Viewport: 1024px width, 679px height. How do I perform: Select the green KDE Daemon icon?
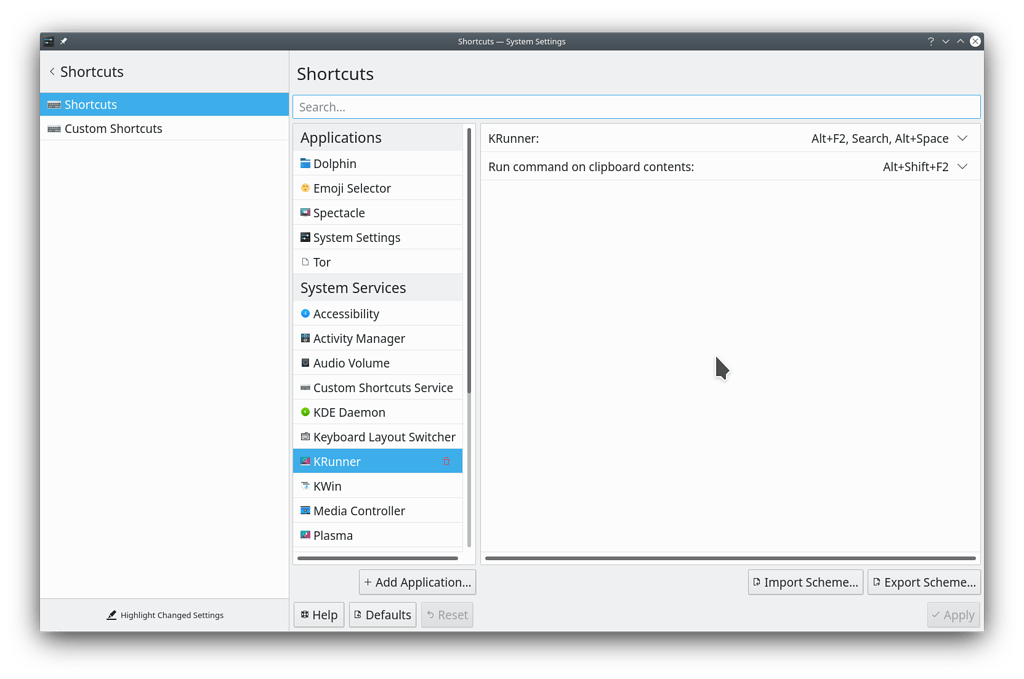303,412
